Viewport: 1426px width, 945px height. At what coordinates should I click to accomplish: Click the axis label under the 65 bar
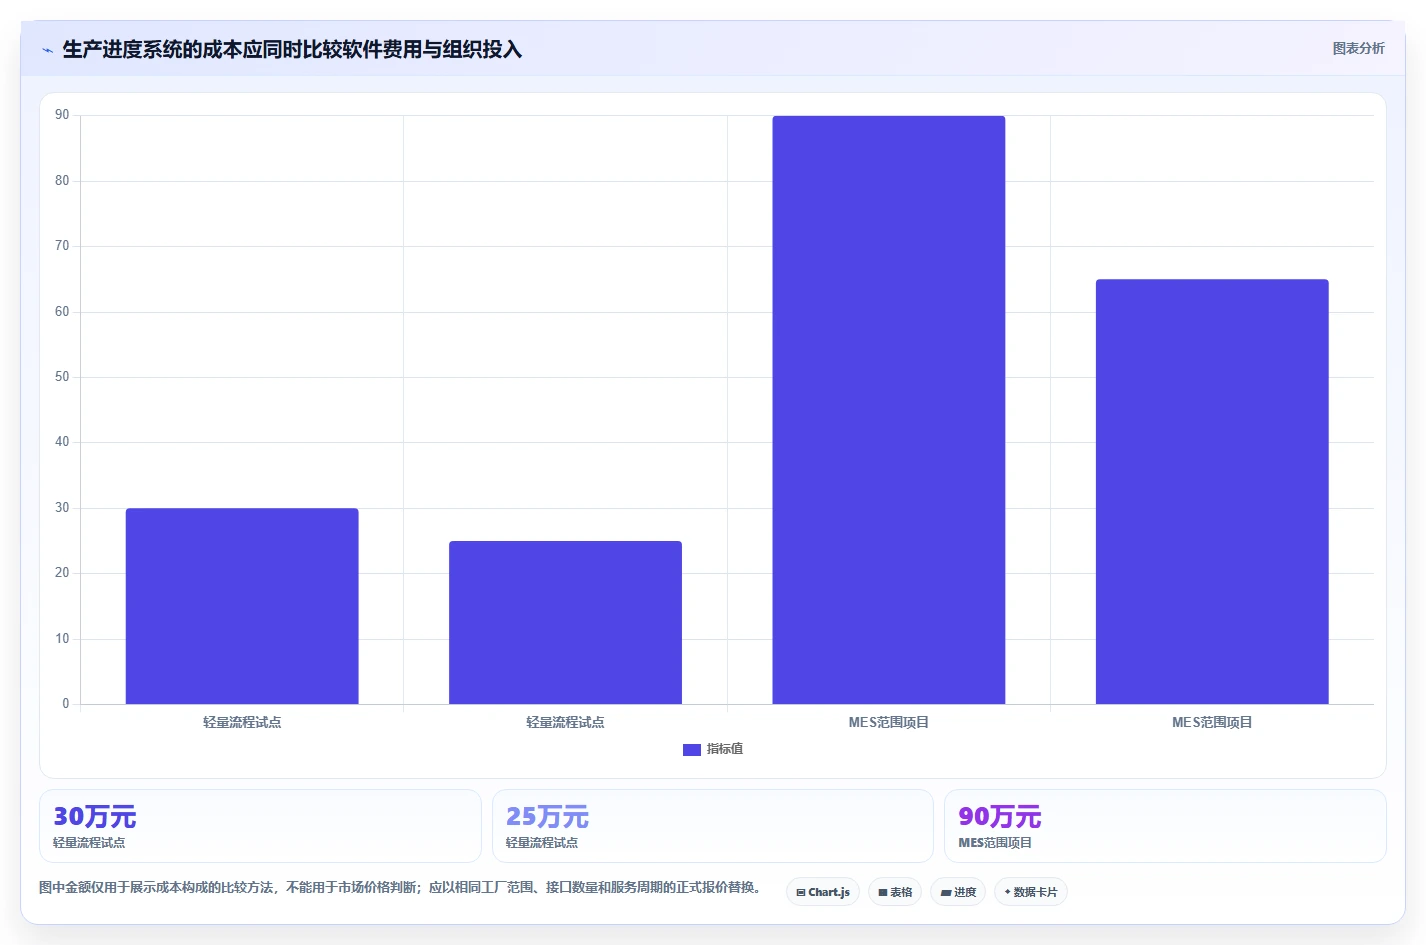click(x=1212, y=722)
